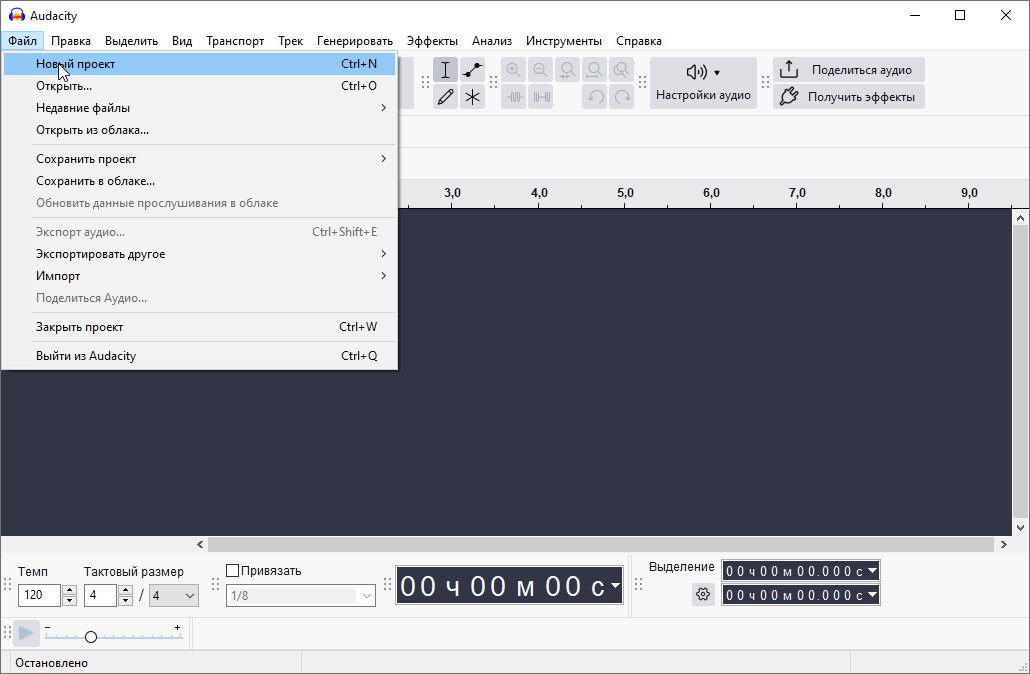The image size is (1030, 674).
Task: Open the Справка menu
Action: click(638, 41)
